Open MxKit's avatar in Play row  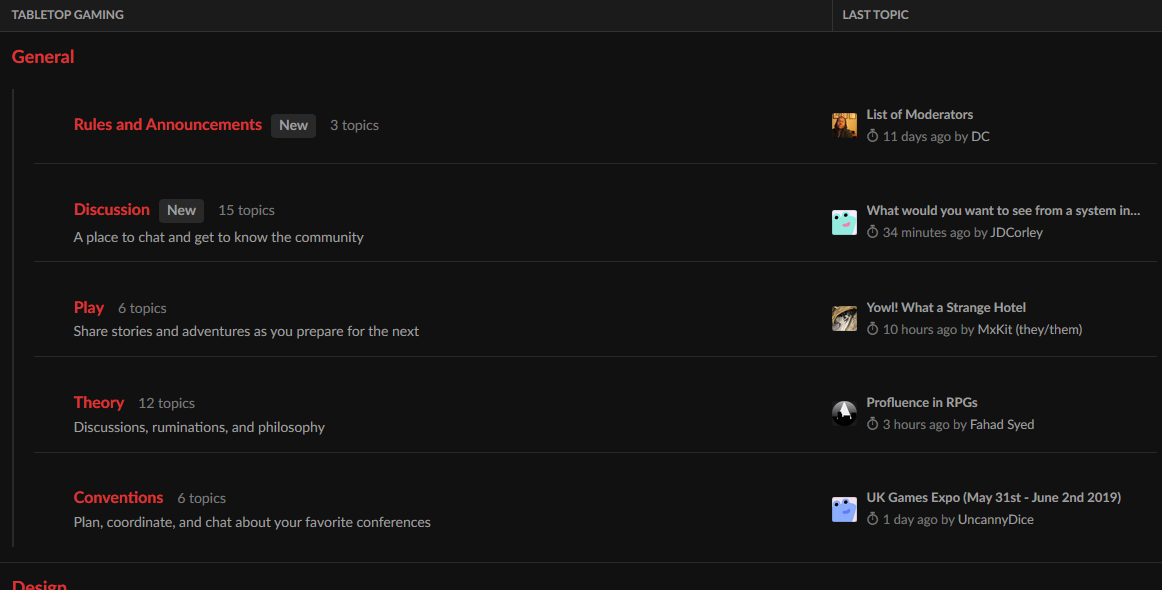pyautogui.click(x=844, y=318)
